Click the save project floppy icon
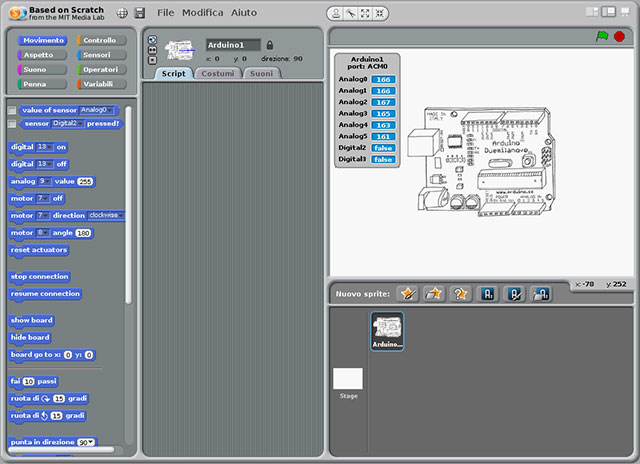This screenshot has height=464, width=640. tap(138, 13)
